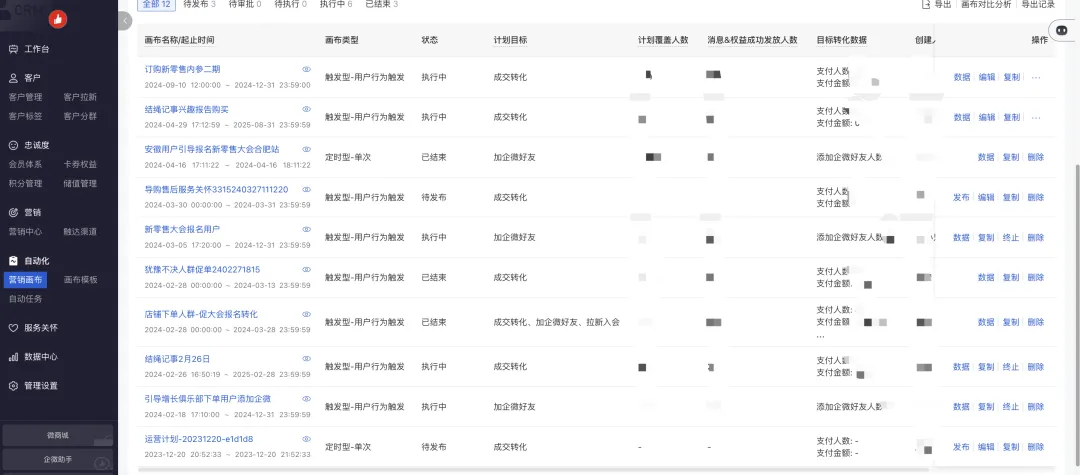
Task: Select the 画布模板 sidebar menu item
Action: click(x=81, y=280)
